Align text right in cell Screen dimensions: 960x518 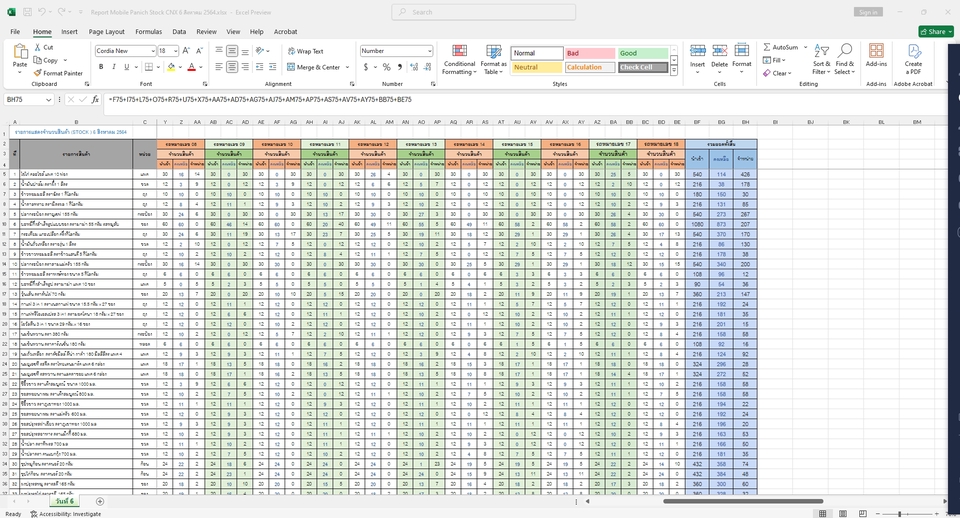point(245,67)
